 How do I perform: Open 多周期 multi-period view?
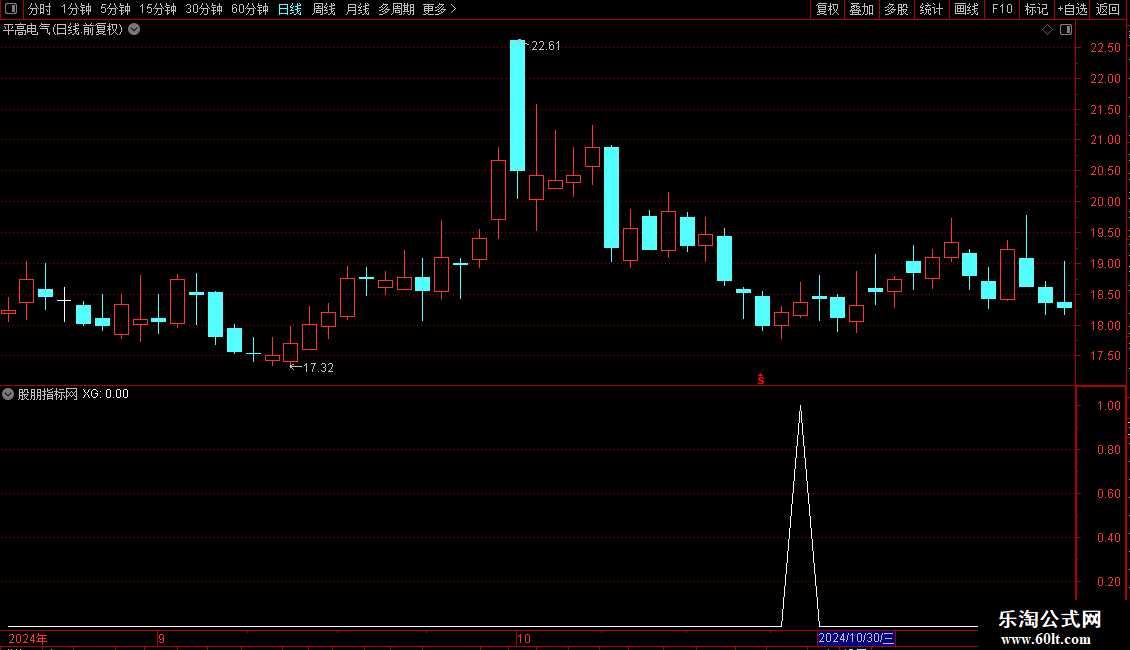click(x=396, y=9)
